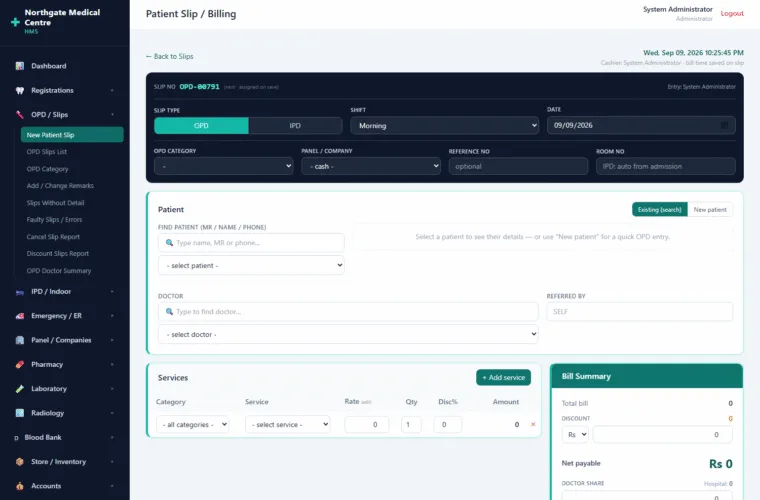The image size is (760, 500).
Task: Click the IPD / Indoor bed icon
Action: click(x=19, y=292)
